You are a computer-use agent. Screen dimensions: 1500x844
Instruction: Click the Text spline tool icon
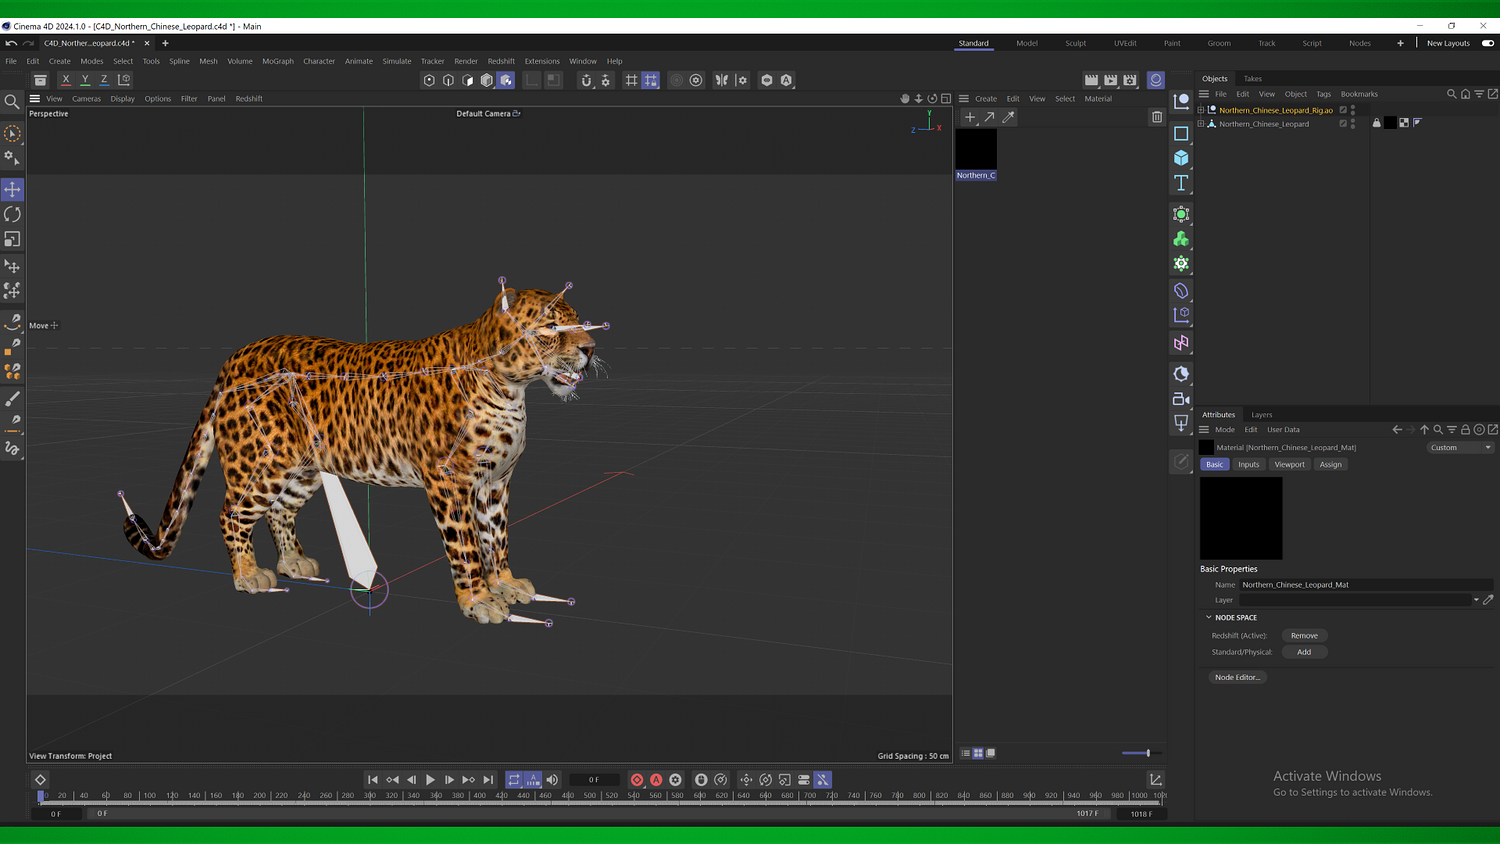pos(1181,183)
